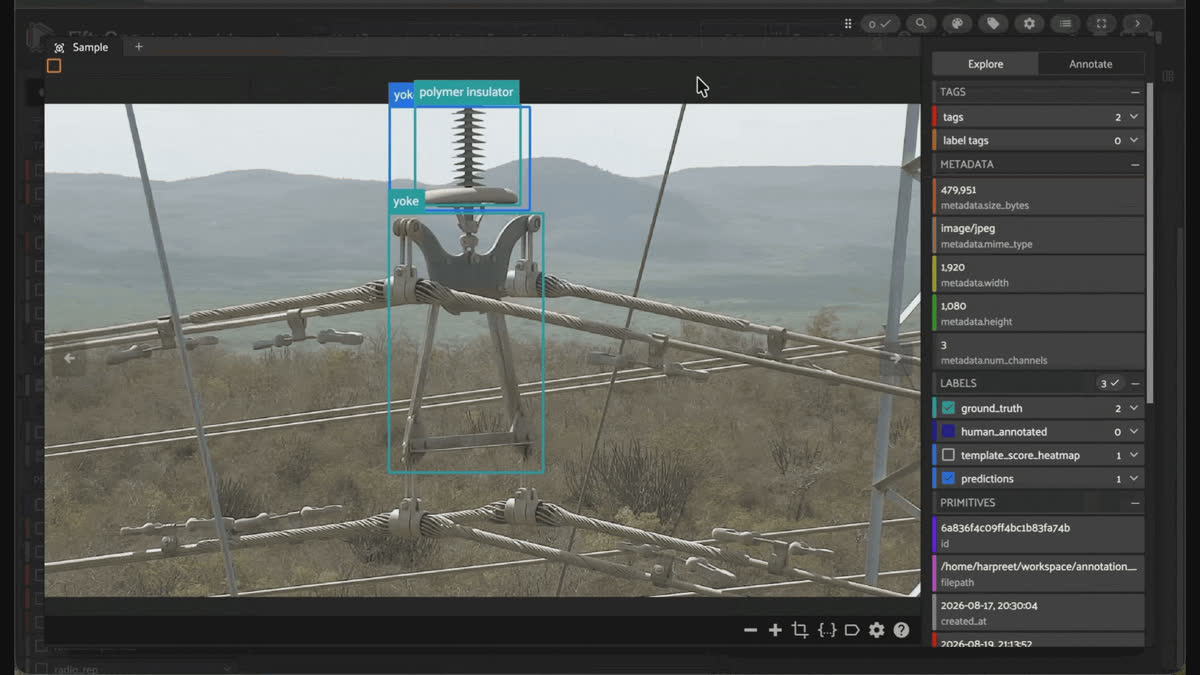Screen dimensions: 1200x675
Task: Collapse the TAGS section
Action: click(x=1135, y=92)
